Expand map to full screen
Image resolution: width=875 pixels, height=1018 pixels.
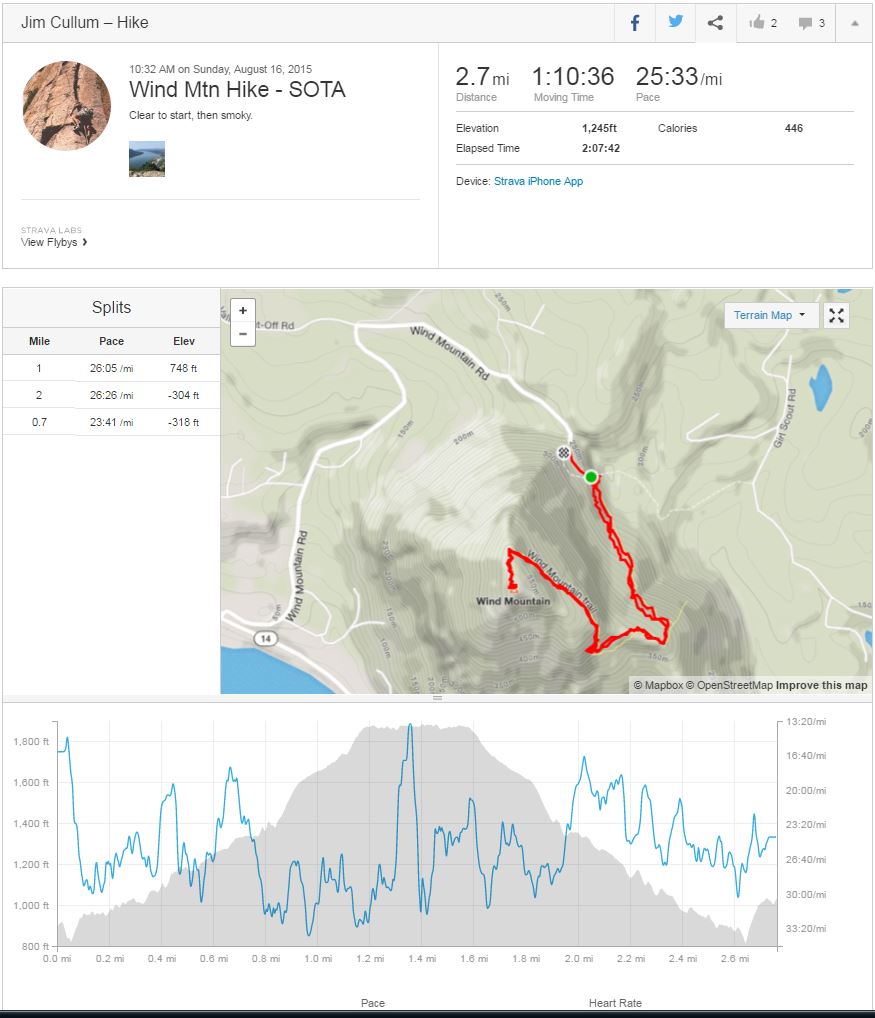[x=837, y=316]
